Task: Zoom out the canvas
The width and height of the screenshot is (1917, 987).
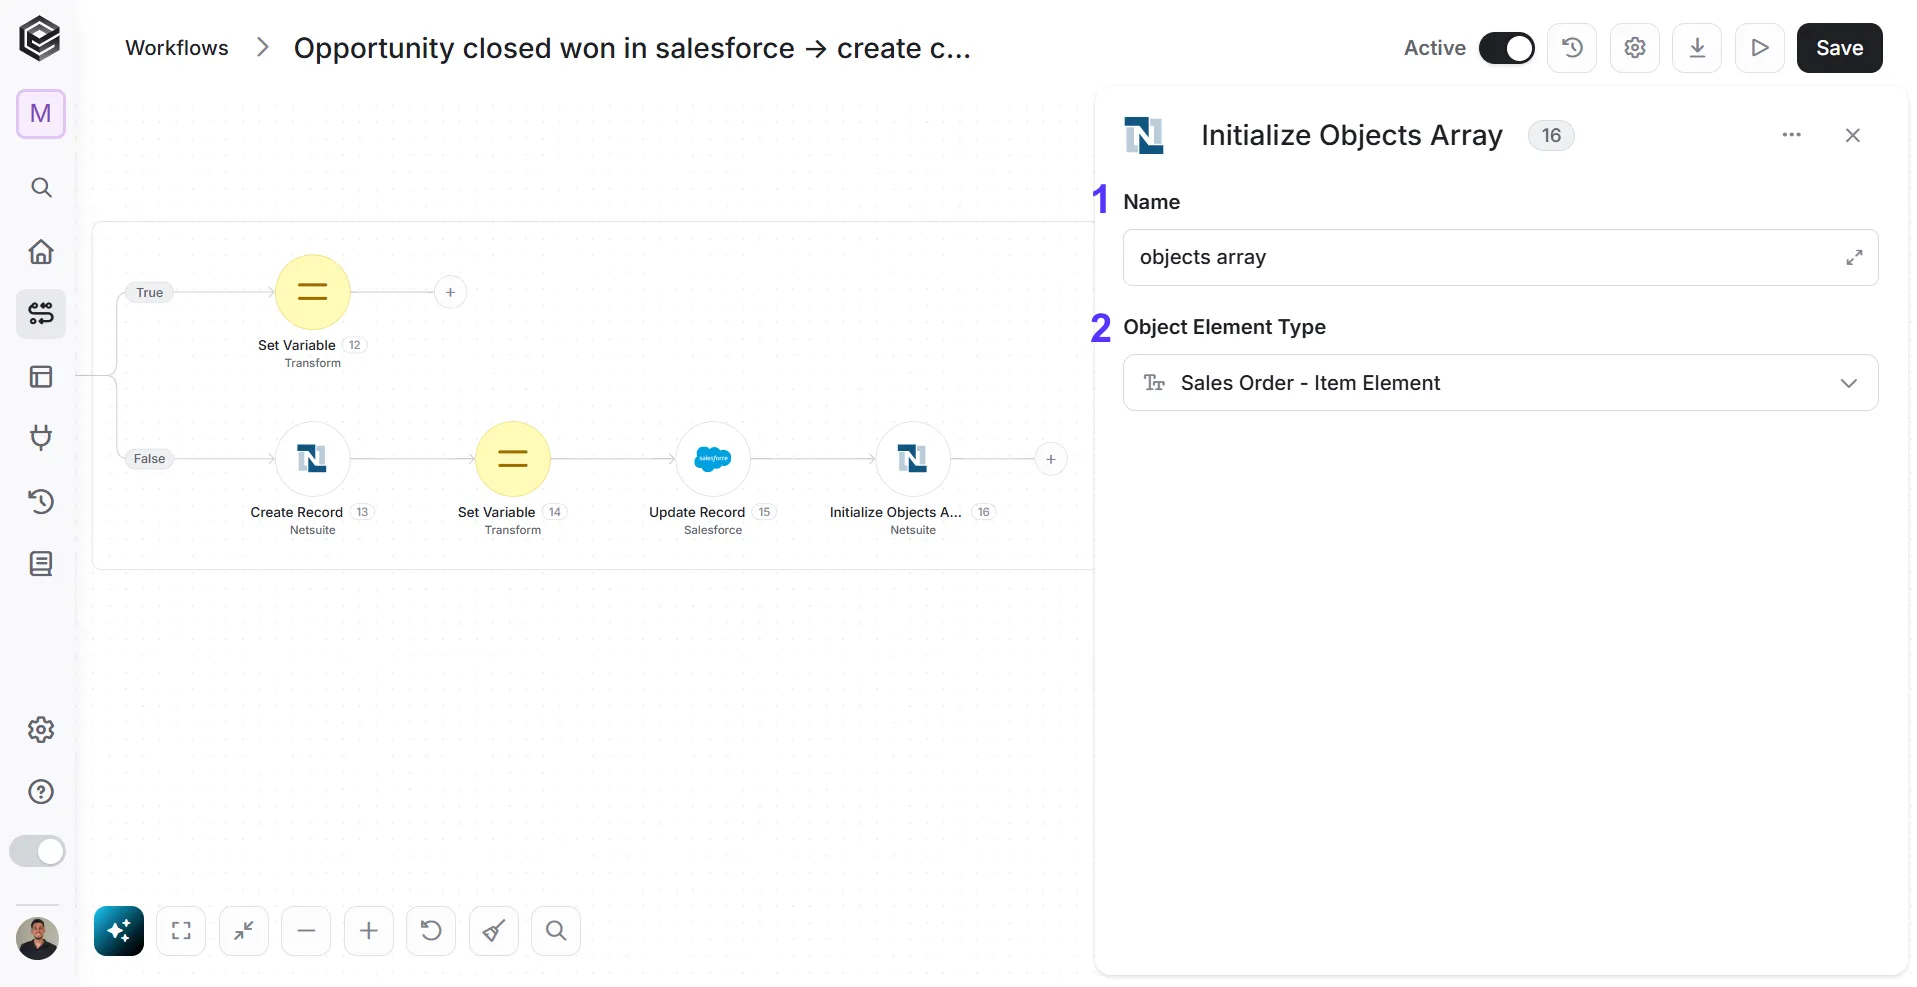Action: 306,931
